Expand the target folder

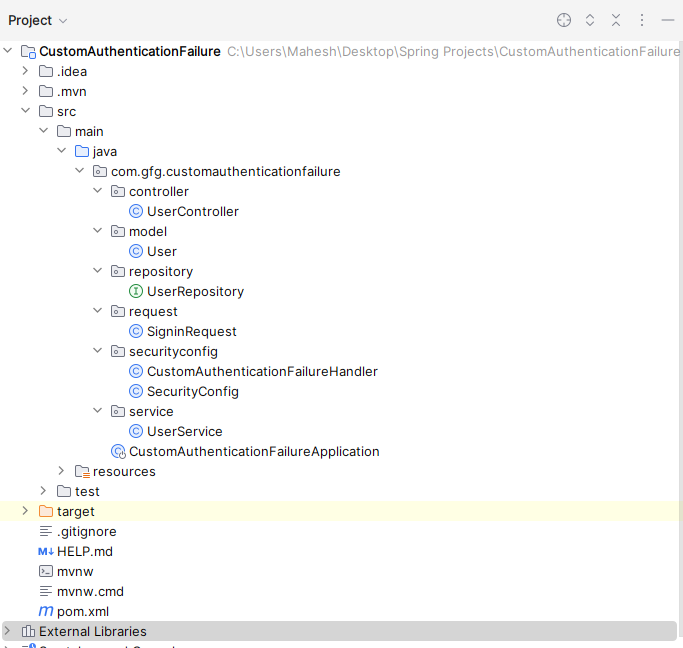click(x=25, y=511)
